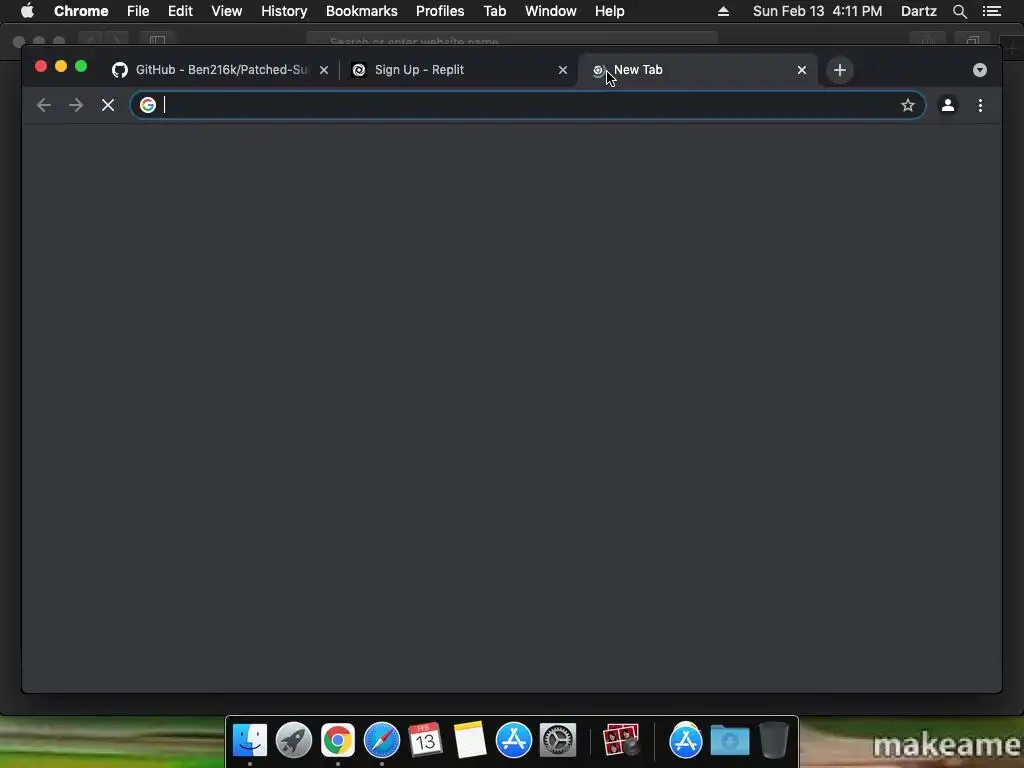Open the App Store icon beside Notes

[x=514, y=741]
